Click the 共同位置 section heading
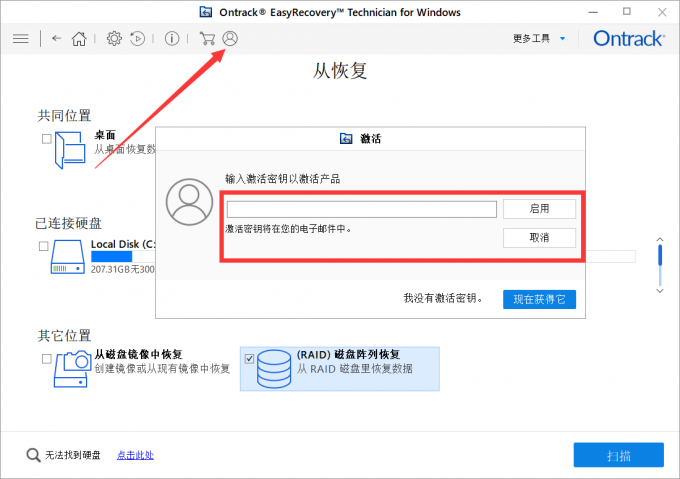 coord(64,115)
